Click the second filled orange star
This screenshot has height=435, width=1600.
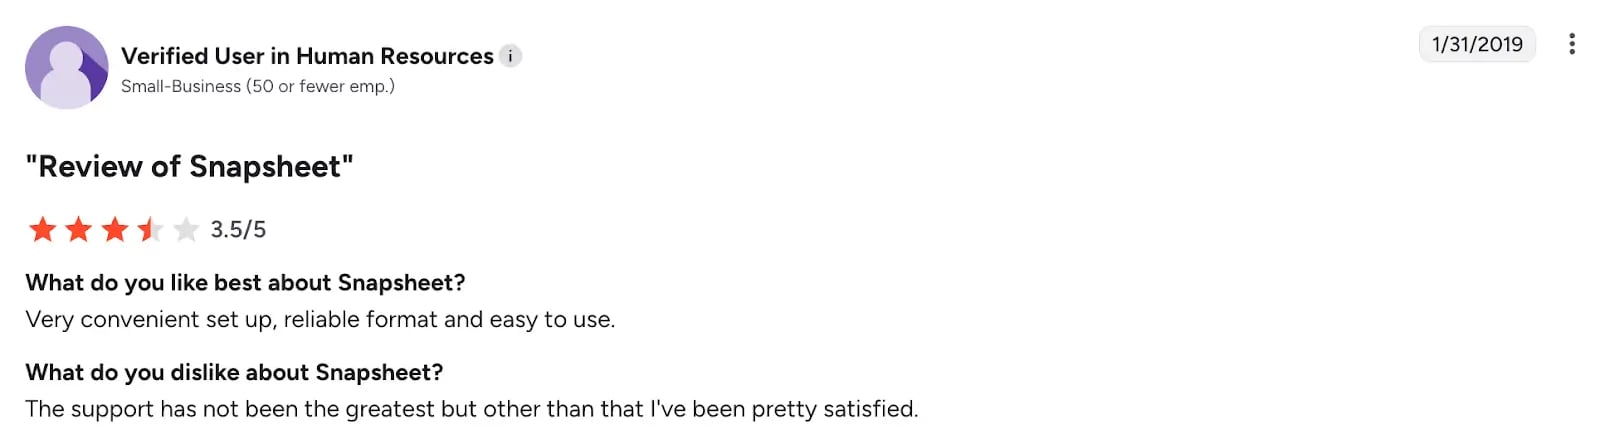(x=79, y=230)
